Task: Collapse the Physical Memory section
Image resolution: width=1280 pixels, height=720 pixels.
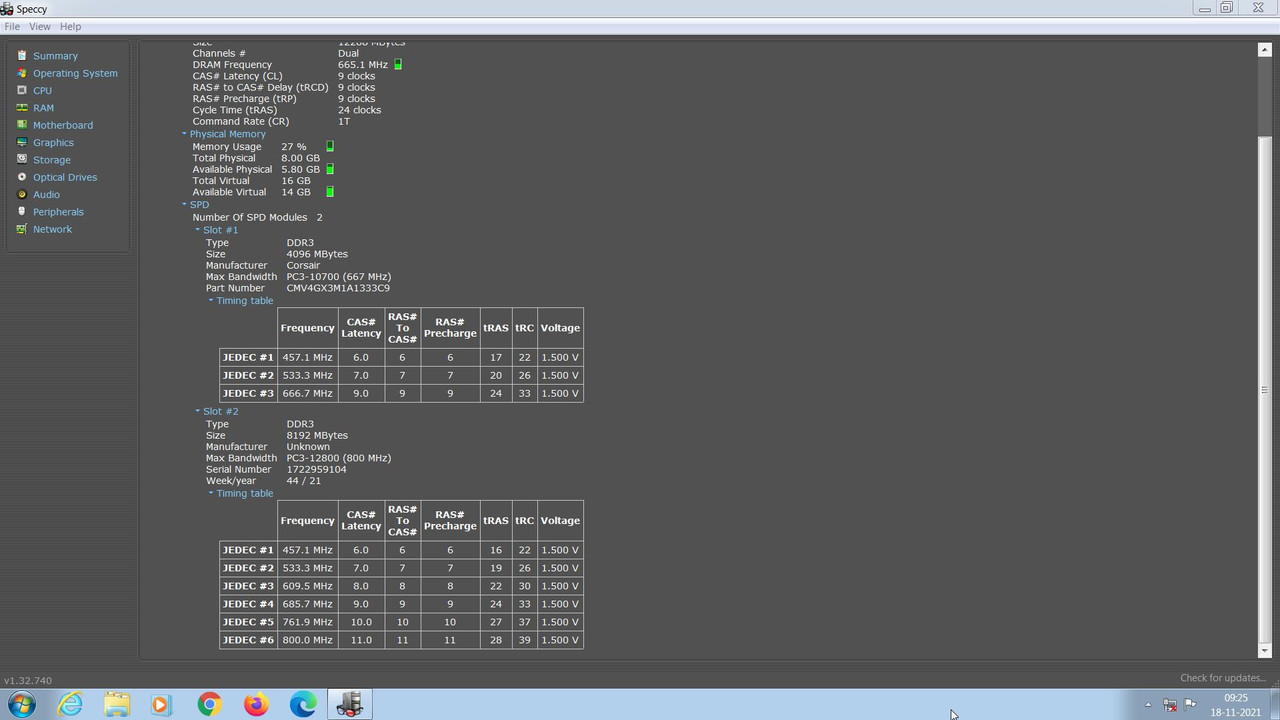Action: [x=185, y=134]
